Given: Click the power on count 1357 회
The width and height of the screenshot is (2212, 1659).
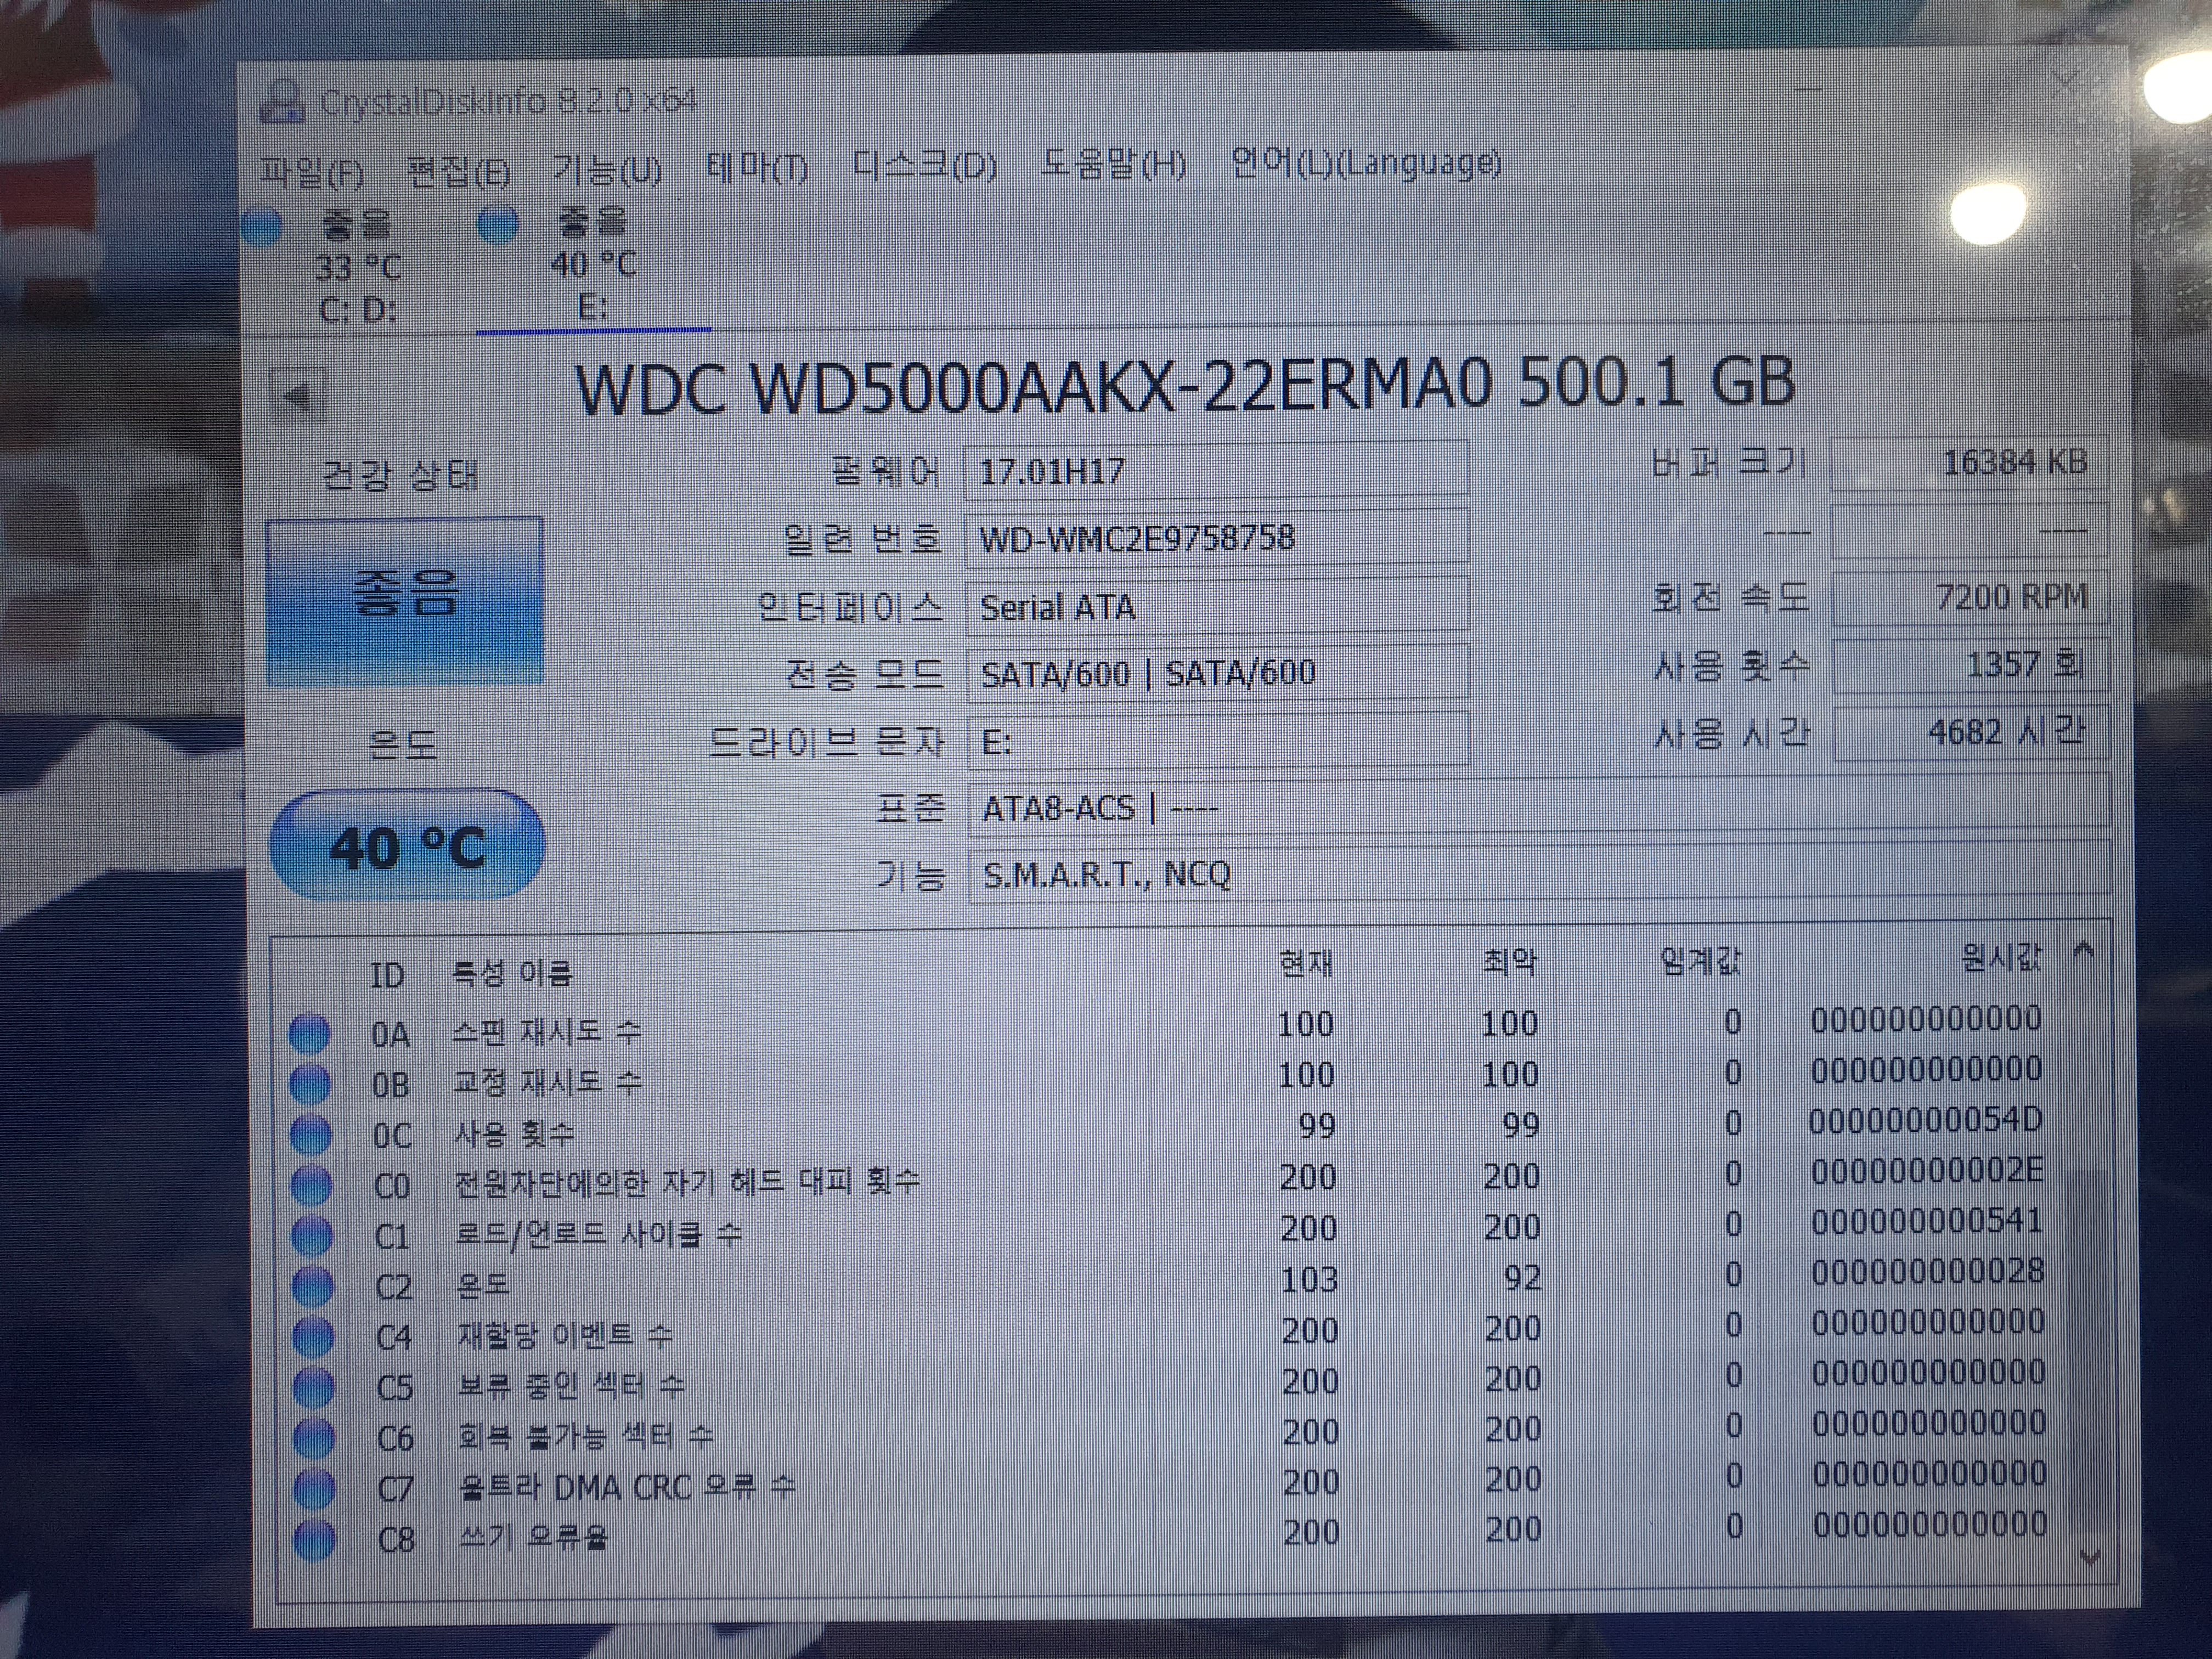Looking at the screenshot, I should tap(1971, 665).
